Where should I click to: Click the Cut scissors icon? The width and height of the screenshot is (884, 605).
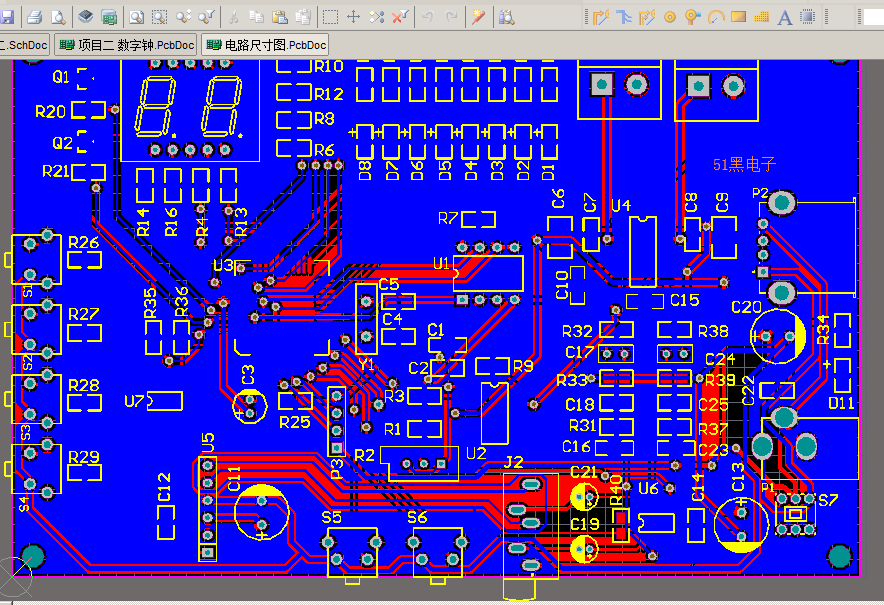tap(233, 17)
